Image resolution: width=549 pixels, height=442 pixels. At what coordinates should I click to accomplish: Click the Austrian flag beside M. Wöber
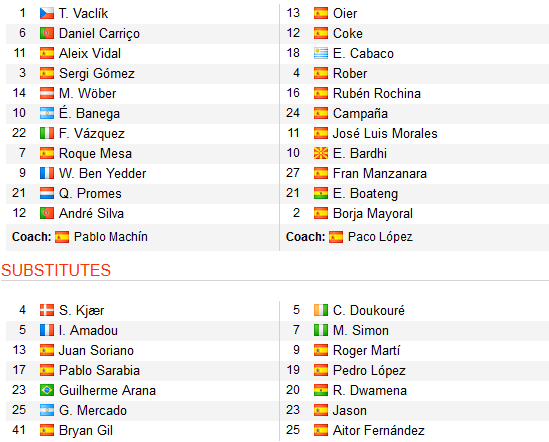[x=47, y=93]
